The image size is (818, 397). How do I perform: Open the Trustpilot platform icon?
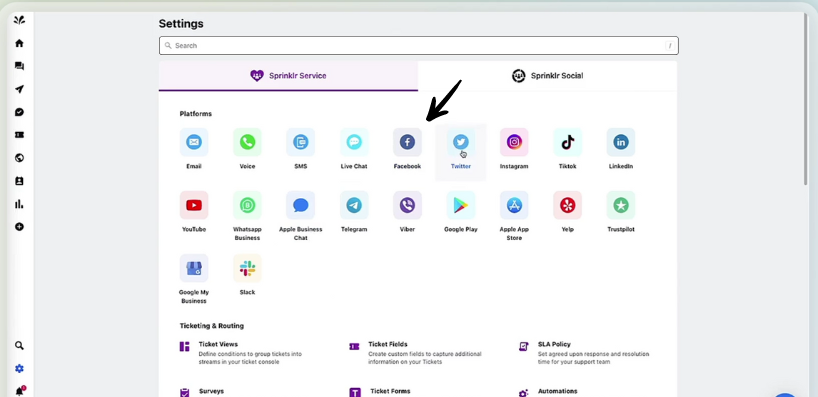pyautogui.click(x=621, y=205)
